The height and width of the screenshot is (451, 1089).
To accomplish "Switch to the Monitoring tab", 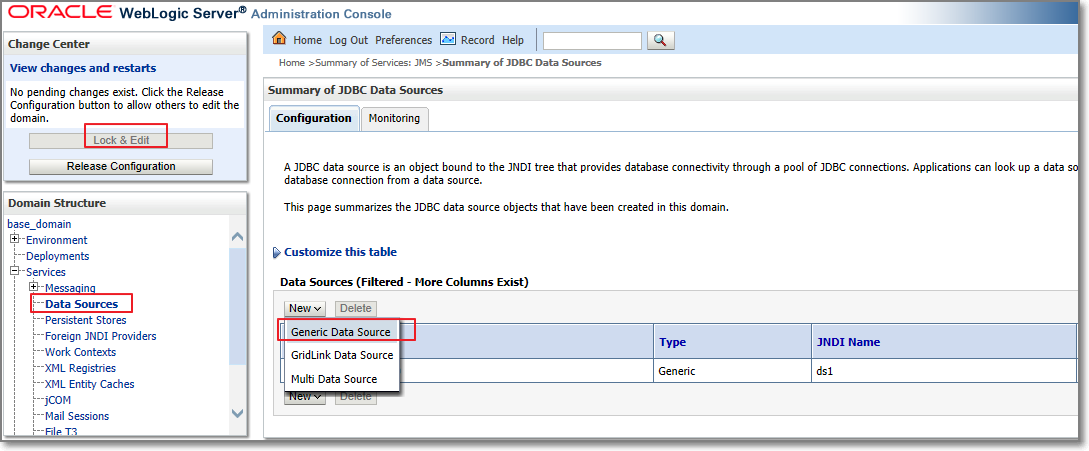I will click(x=394, y=118).
